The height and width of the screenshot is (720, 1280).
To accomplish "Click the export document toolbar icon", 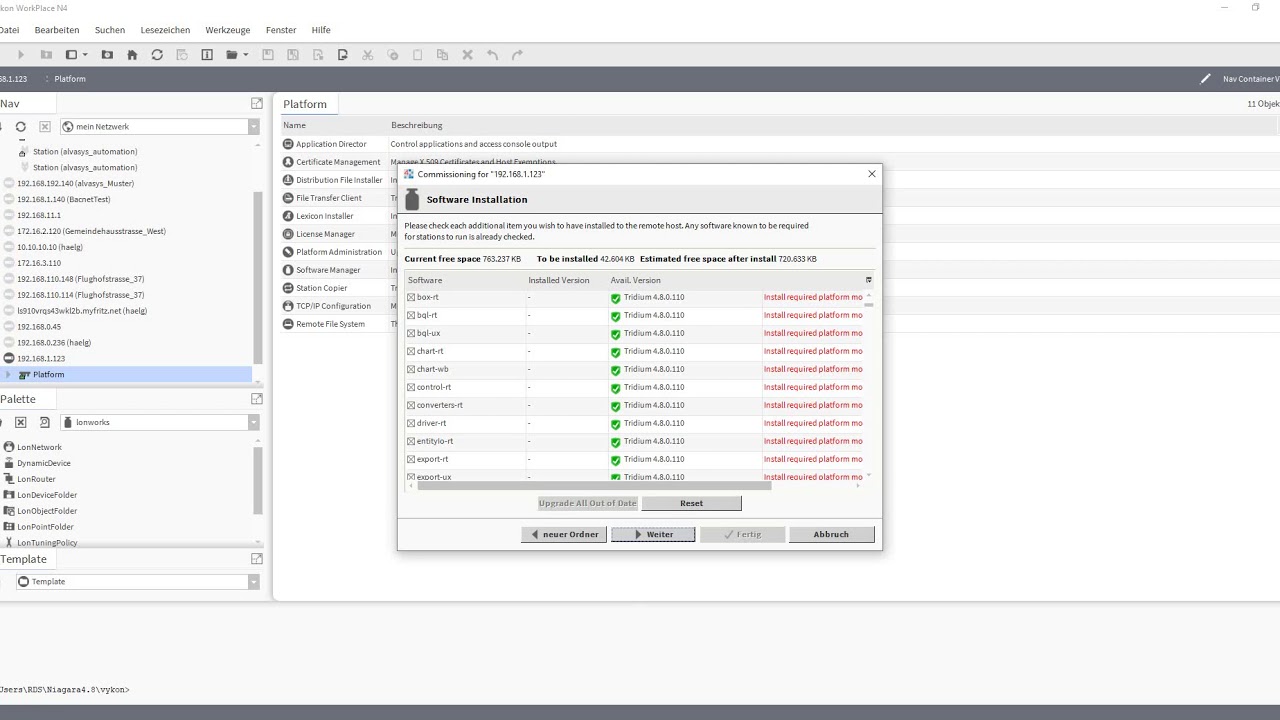I will tap(342, 55).
